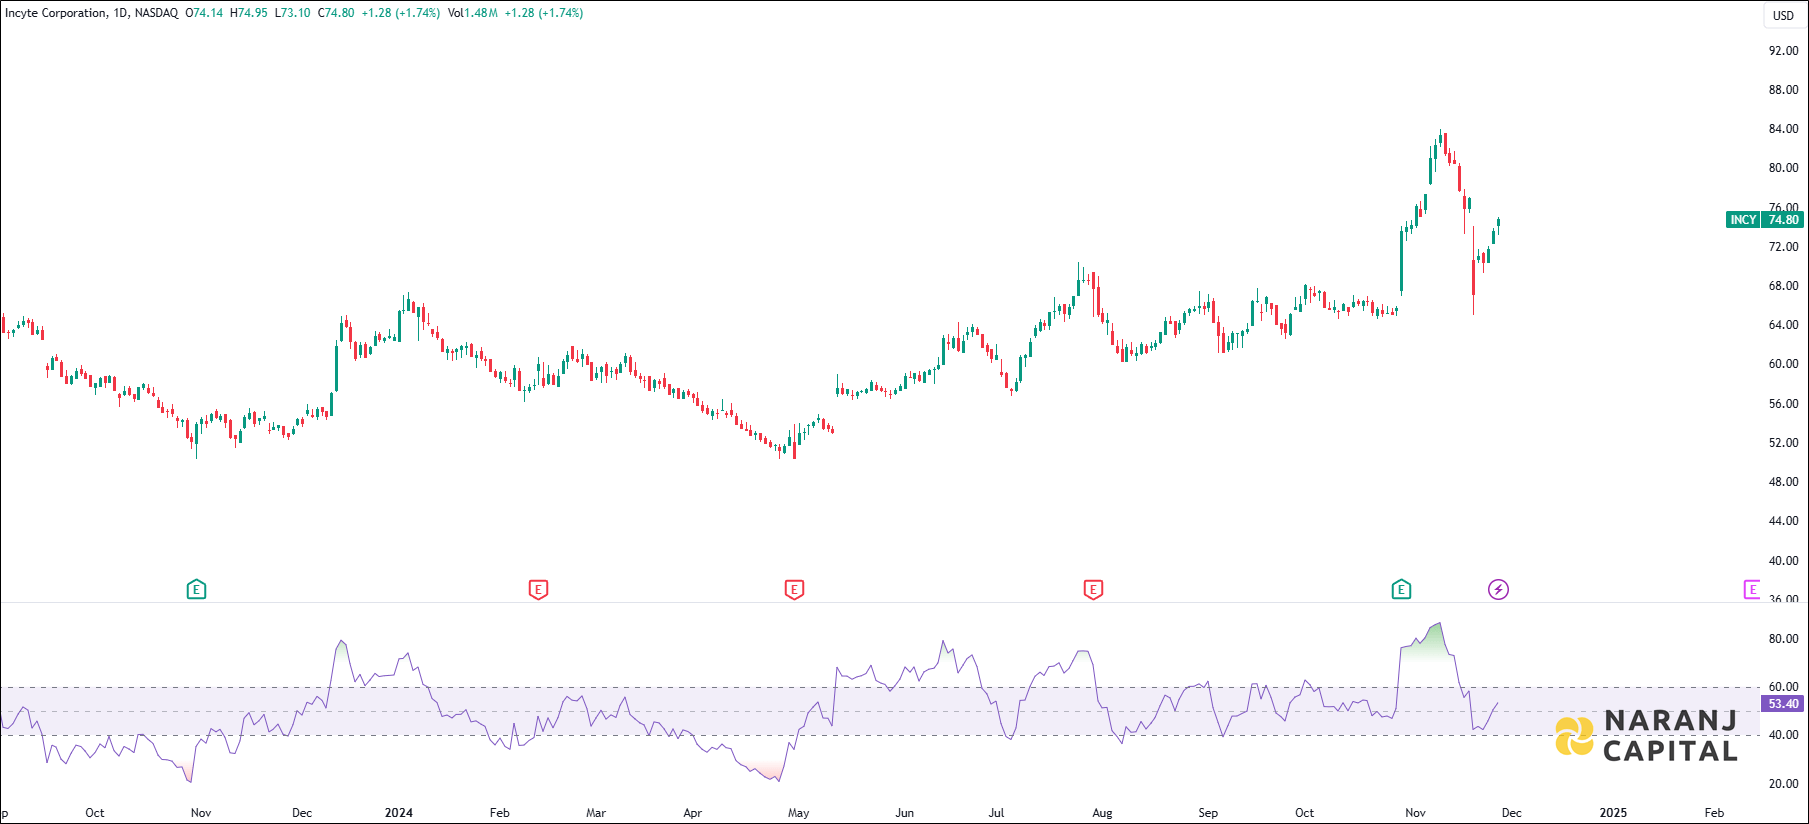Click the INCY 74.80 price label

1765,220
